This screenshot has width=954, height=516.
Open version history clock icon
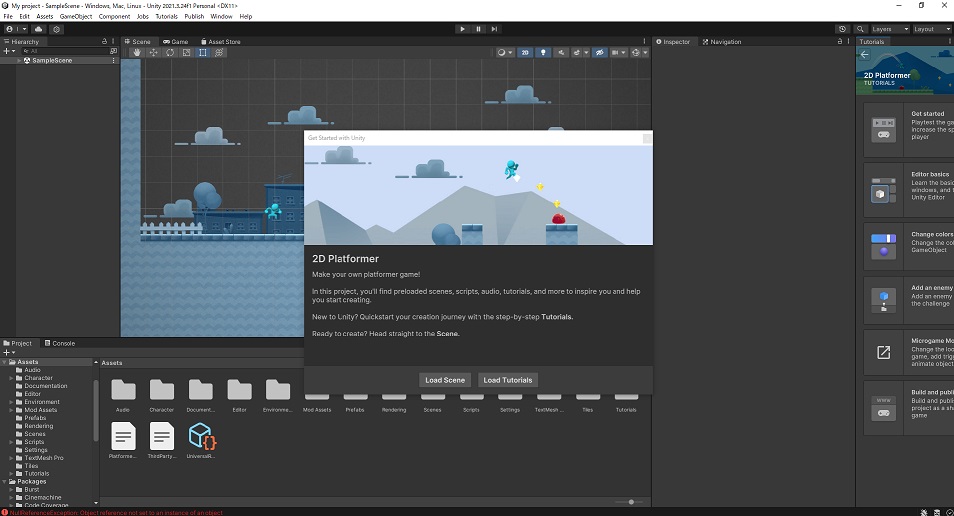[x=842, y=29]
